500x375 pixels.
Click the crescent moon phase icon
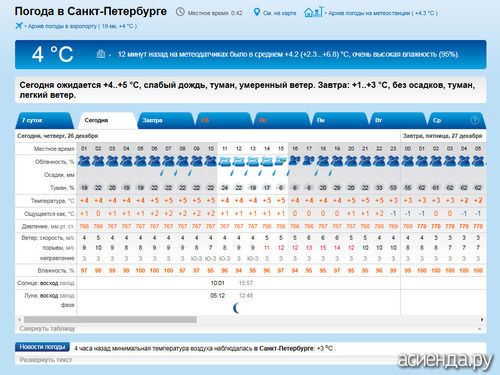pos(236,308)
